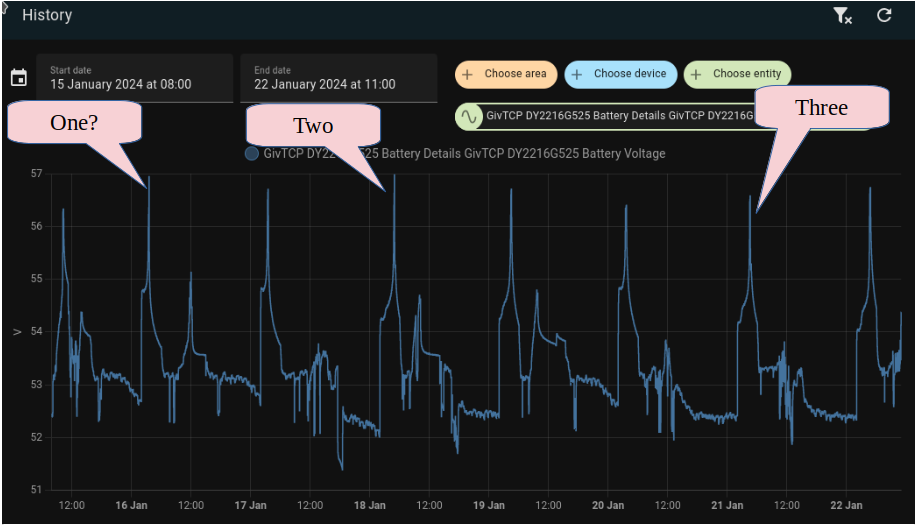The width and height of the screenshot is (915, 525).
Task: Click the 22 Jan axis label
Action: coord(846,505)
